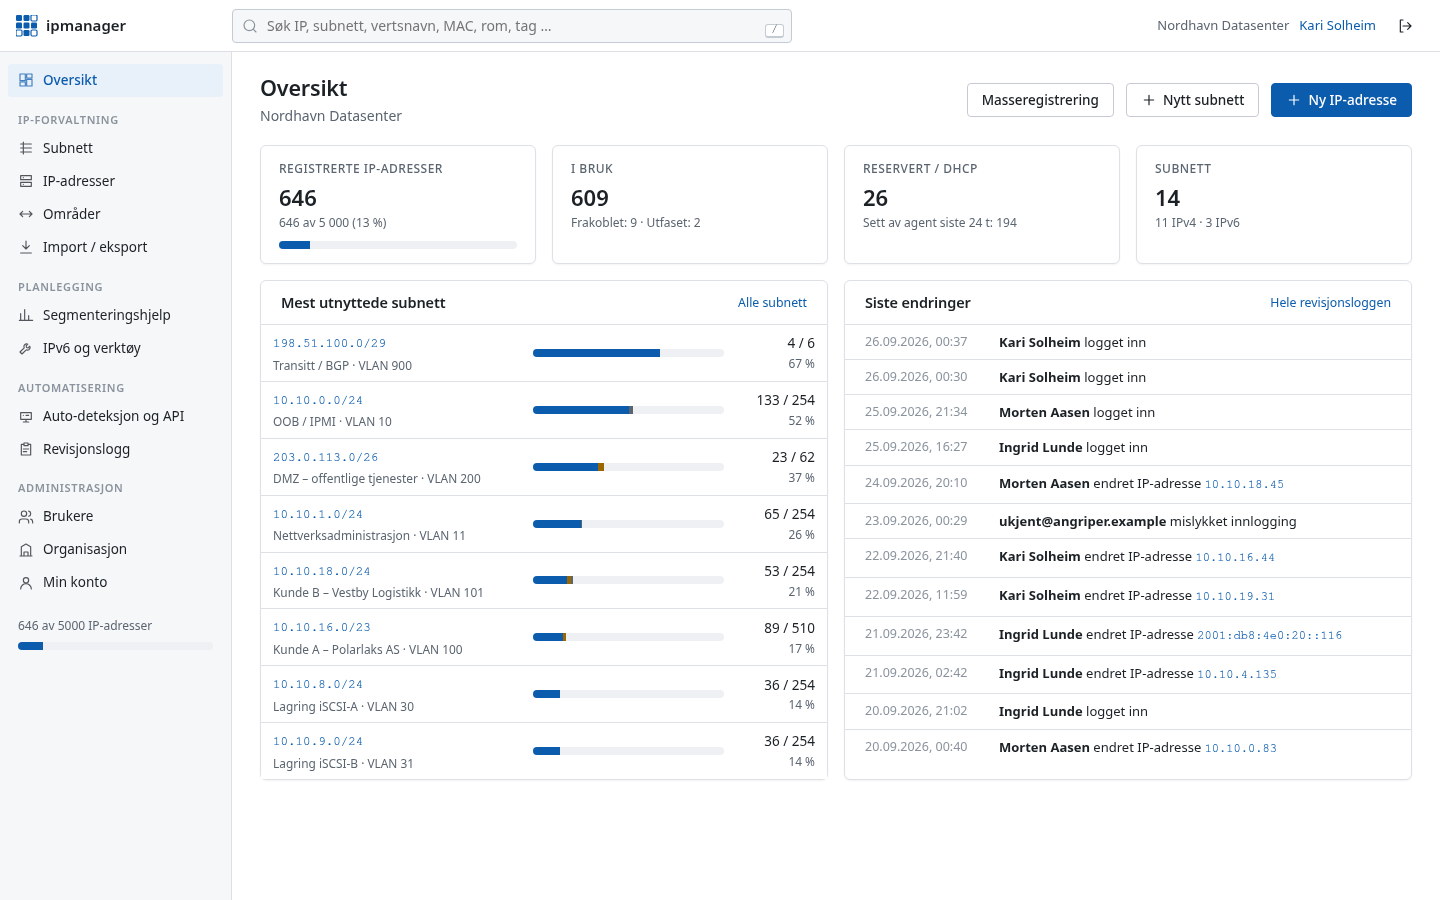Click the Min konto person icon
This screenshot has width=1440, height=900.
pos(26,582)
